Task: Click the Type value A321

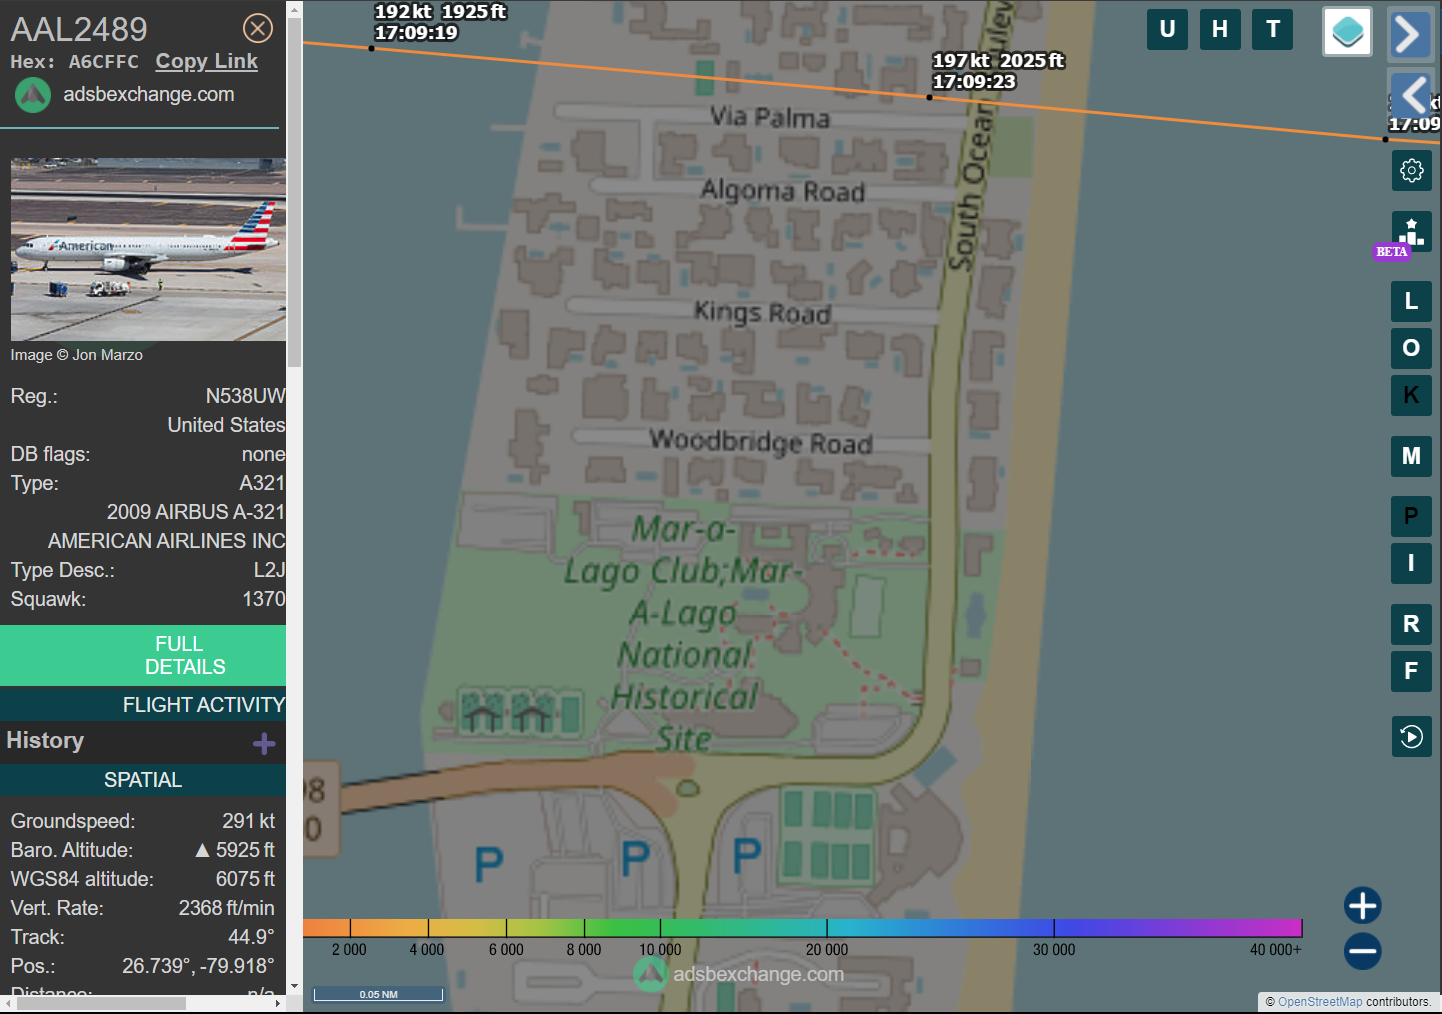Action: tap(262, 483)
